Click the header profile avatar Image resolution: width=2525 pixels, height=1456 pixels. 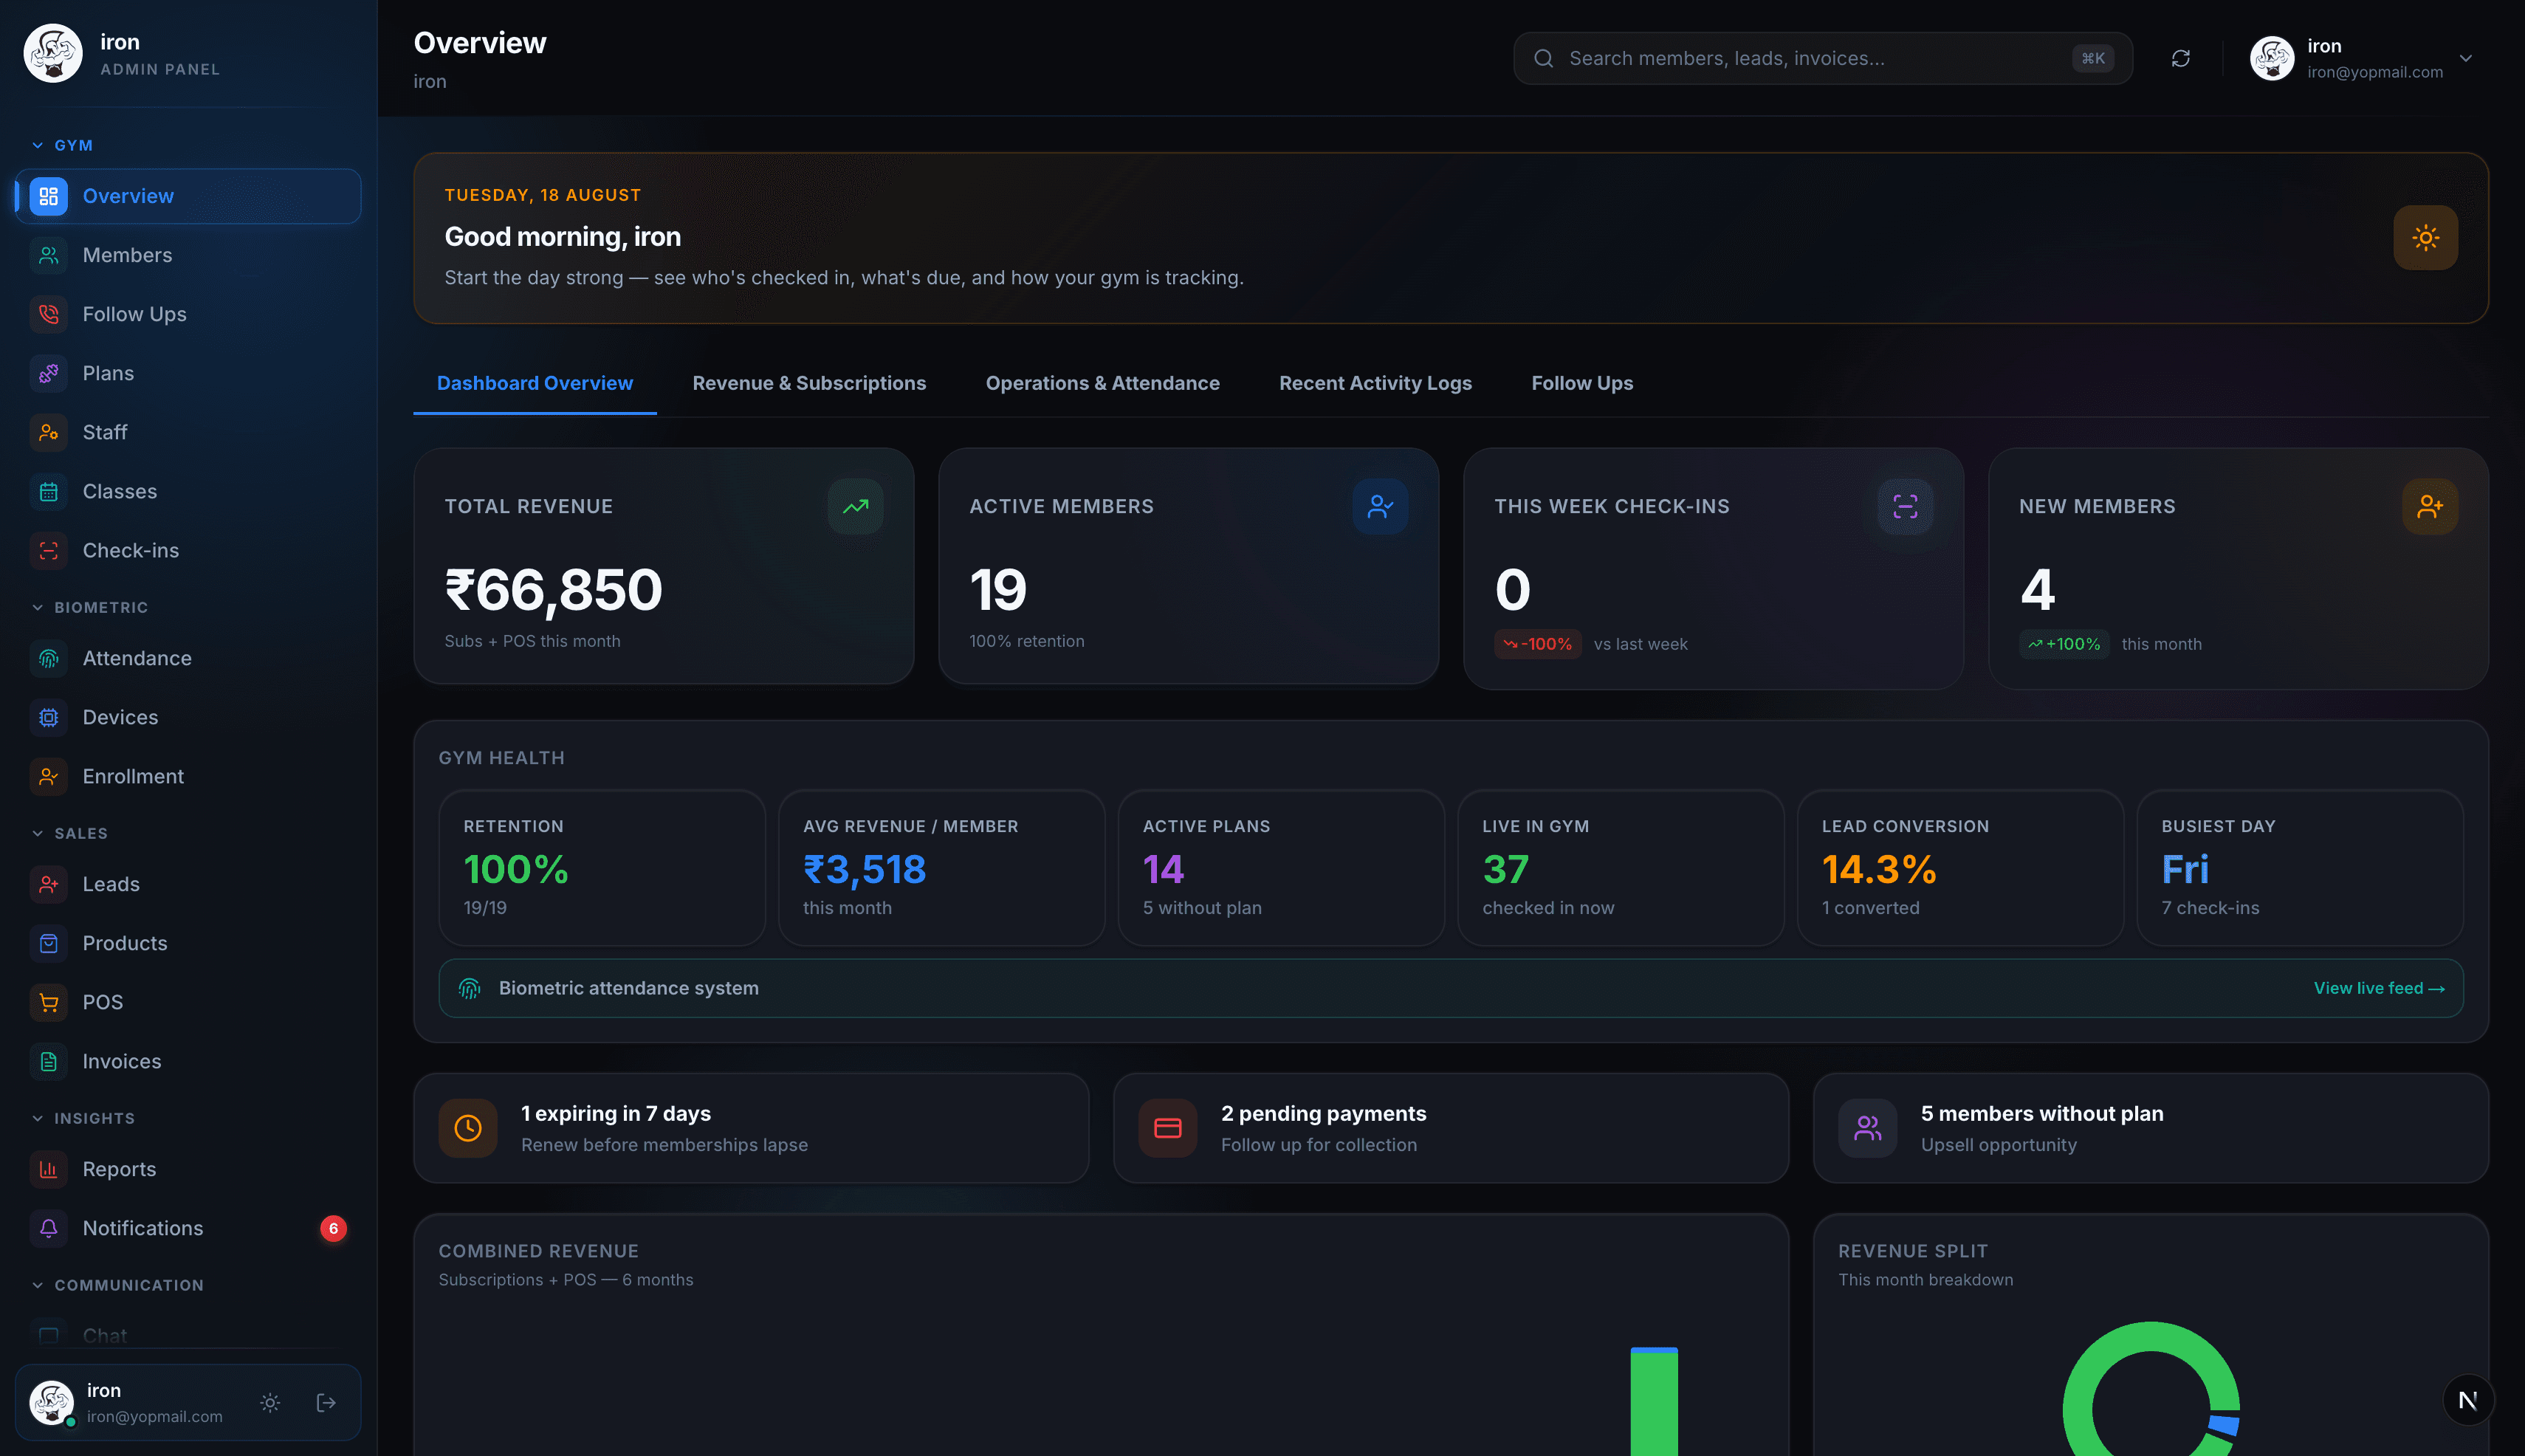(x=2271, y=58)
